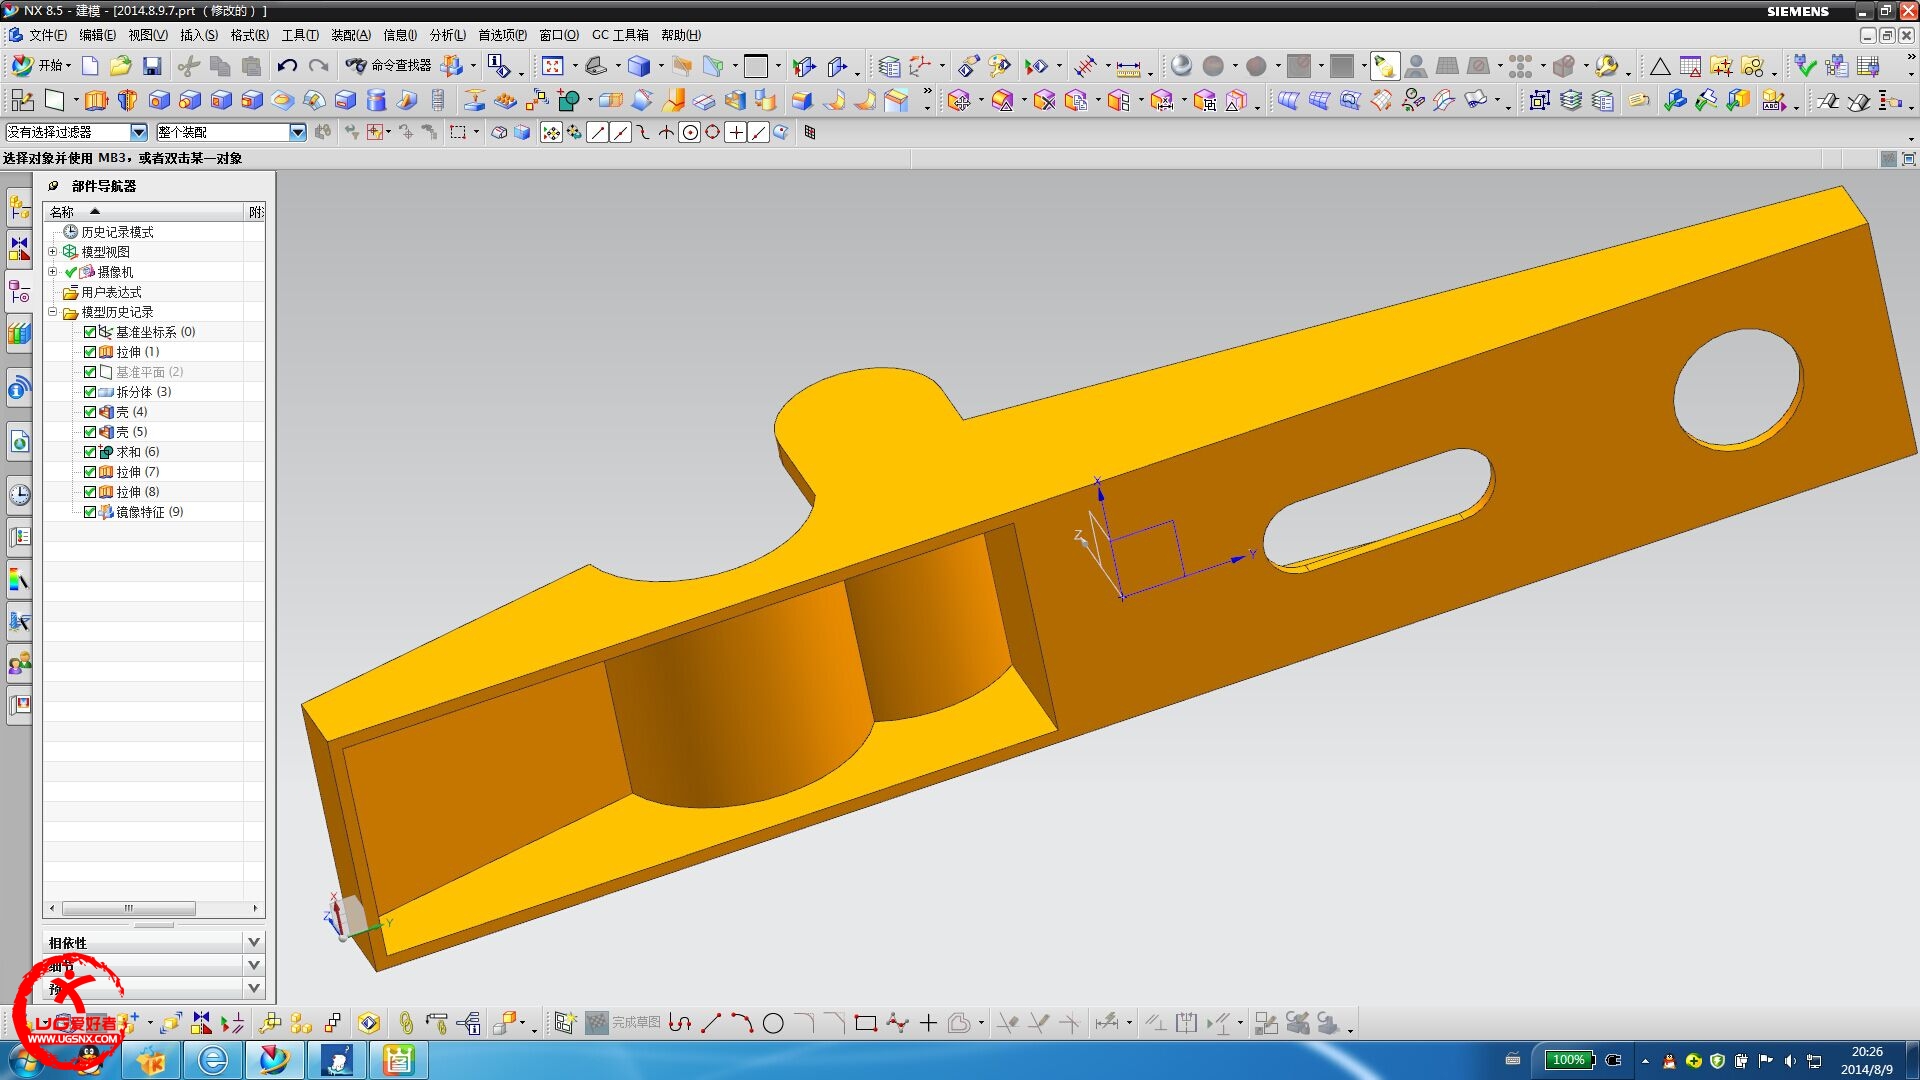1920x1080 pixels.
Task: Expand the 模型视图 tree node
Action: click(x=53, y=252)
